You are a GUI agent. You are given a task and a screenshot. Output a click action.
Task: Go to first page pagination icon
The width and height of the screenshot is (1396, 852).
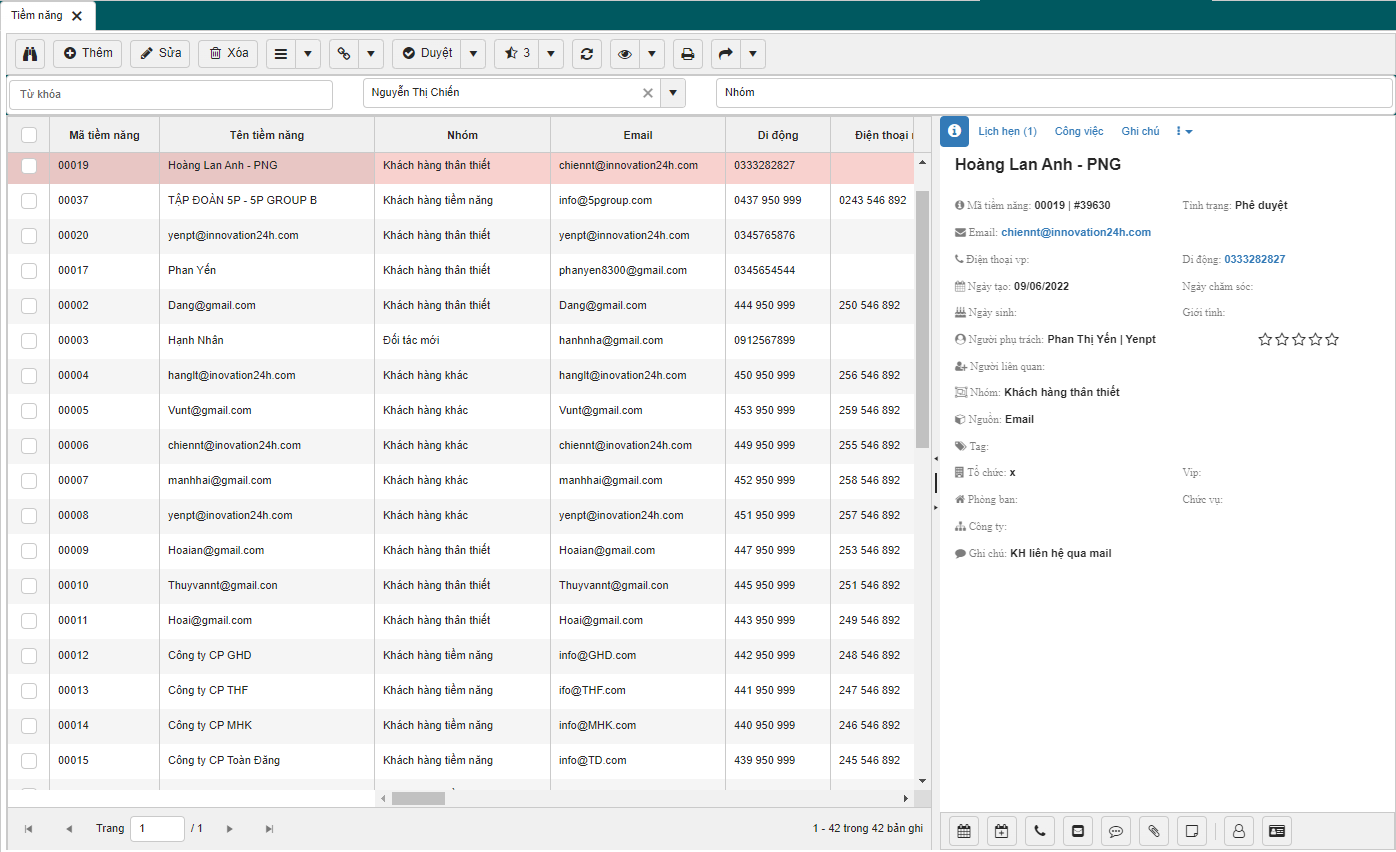point(28,829)
